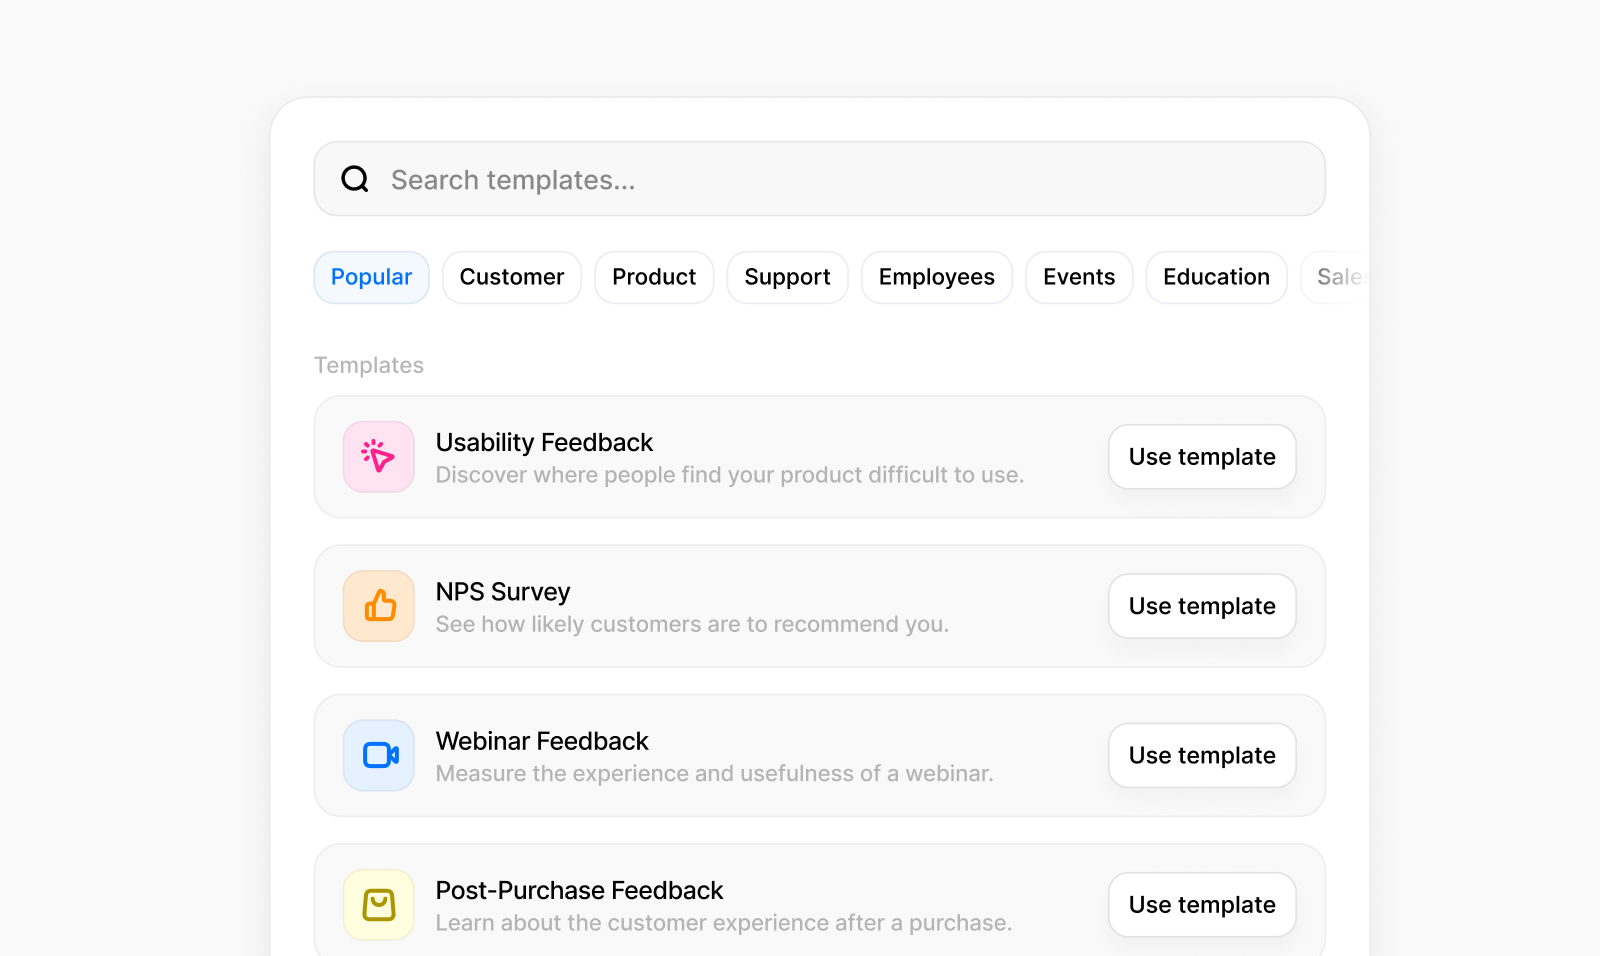
Task: Click the Templates section heading
Action: point(369,365)
